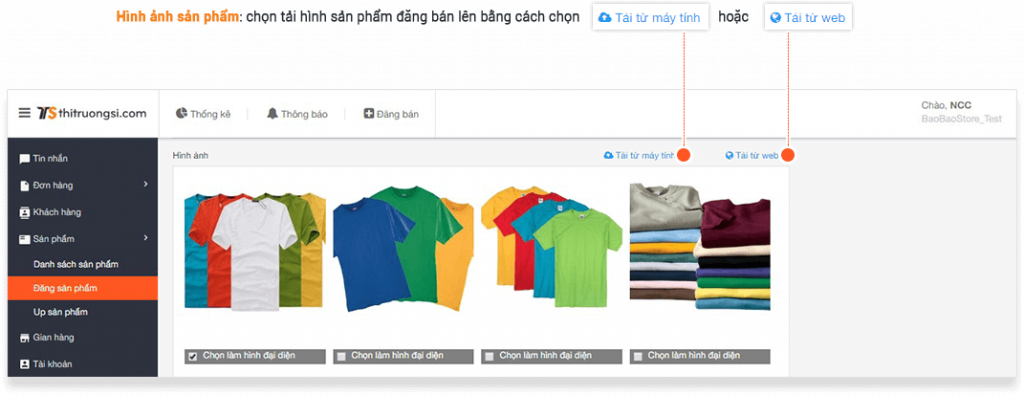This screenshot has height=395, width=1024.
Task: Click the Đăng bán plus icon
Action: 369,114
